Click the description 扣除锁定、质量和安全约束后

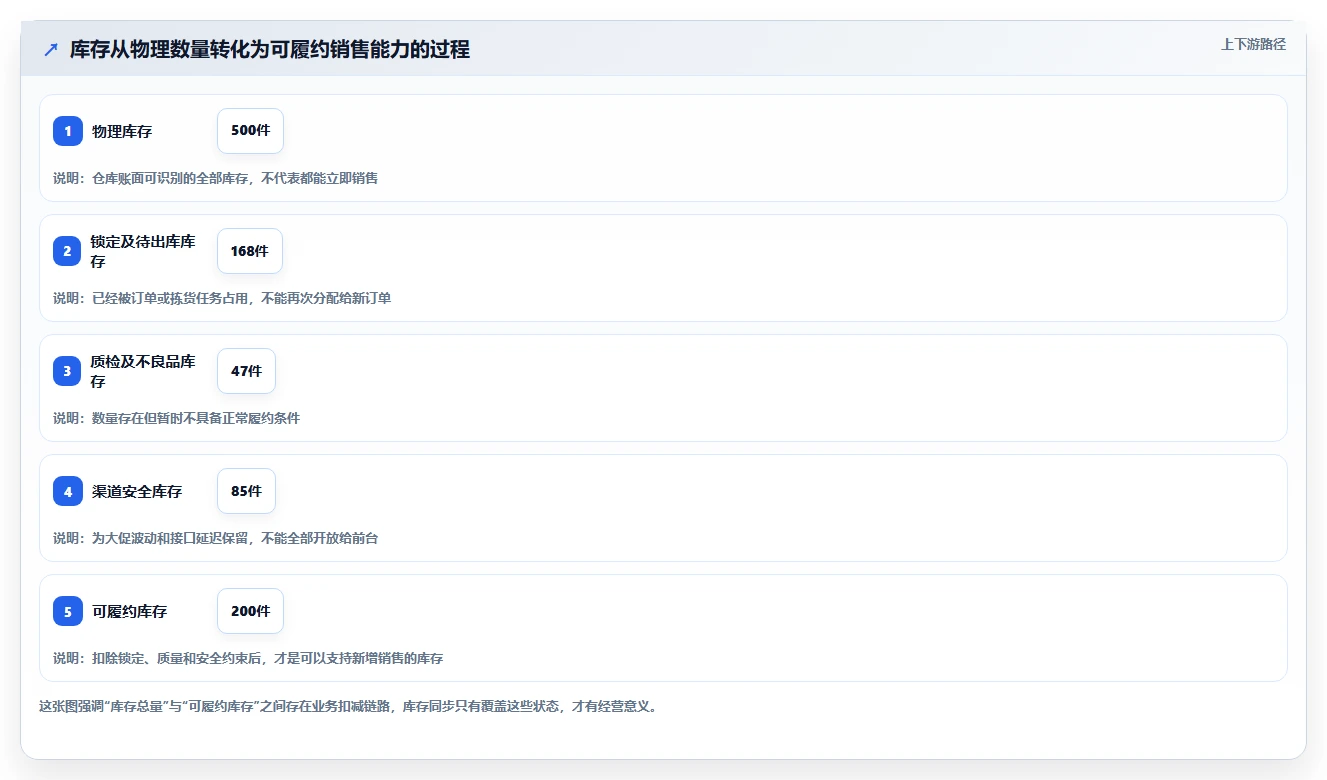point(179,658)
